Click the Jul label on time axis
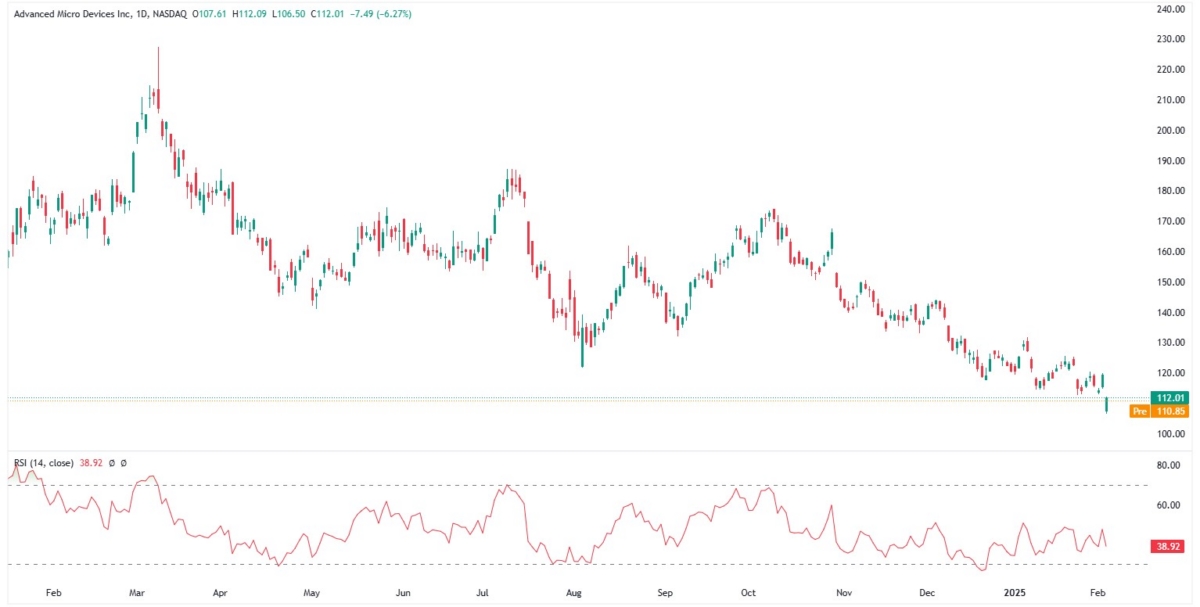1200x607 pixels. pyautogui.click(x=485, y=592)
